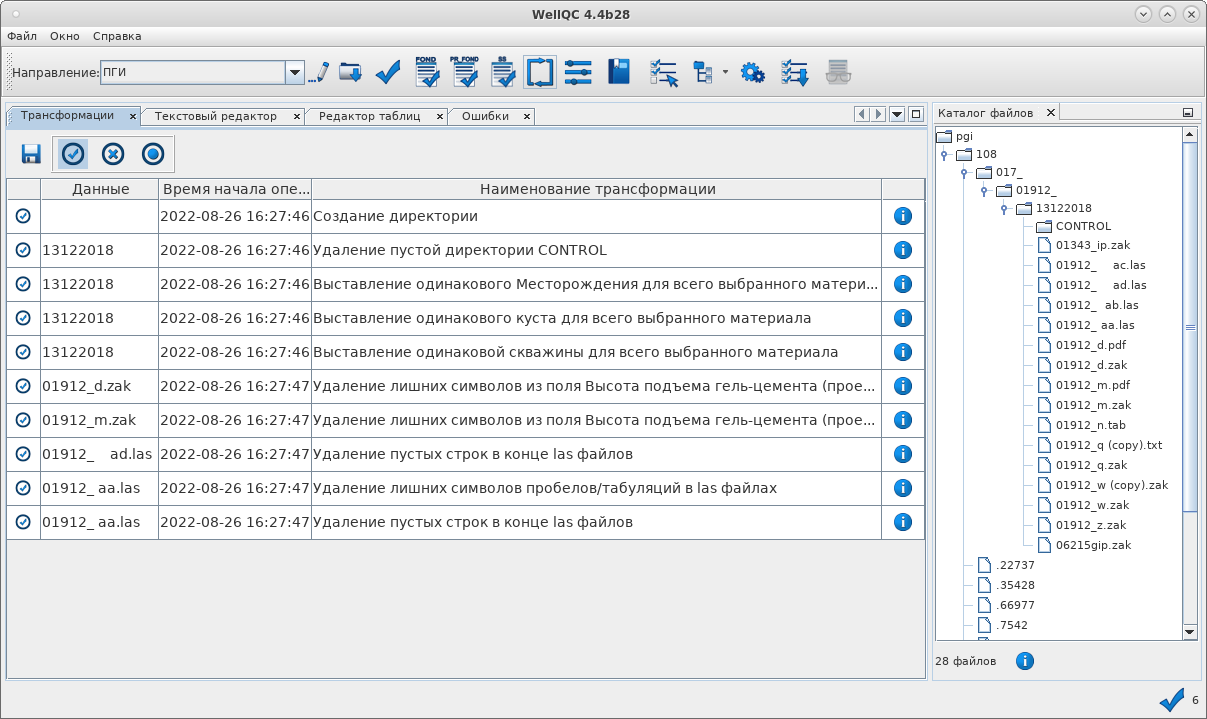Maximize the editor tab panel

[915, 114]
